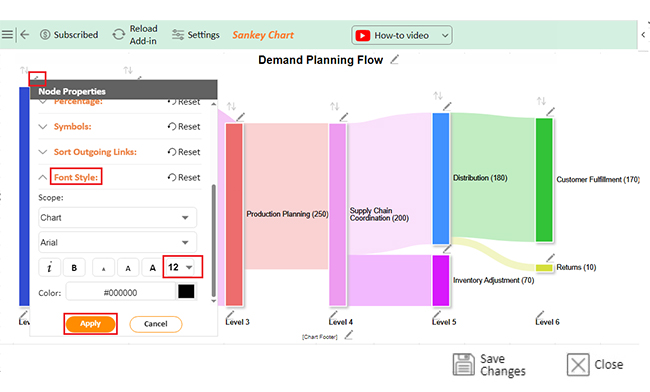Edit the Distribution node pencil
Viewport: 650px width, 392px height.
pyautogui.click(x=446, y=106)
